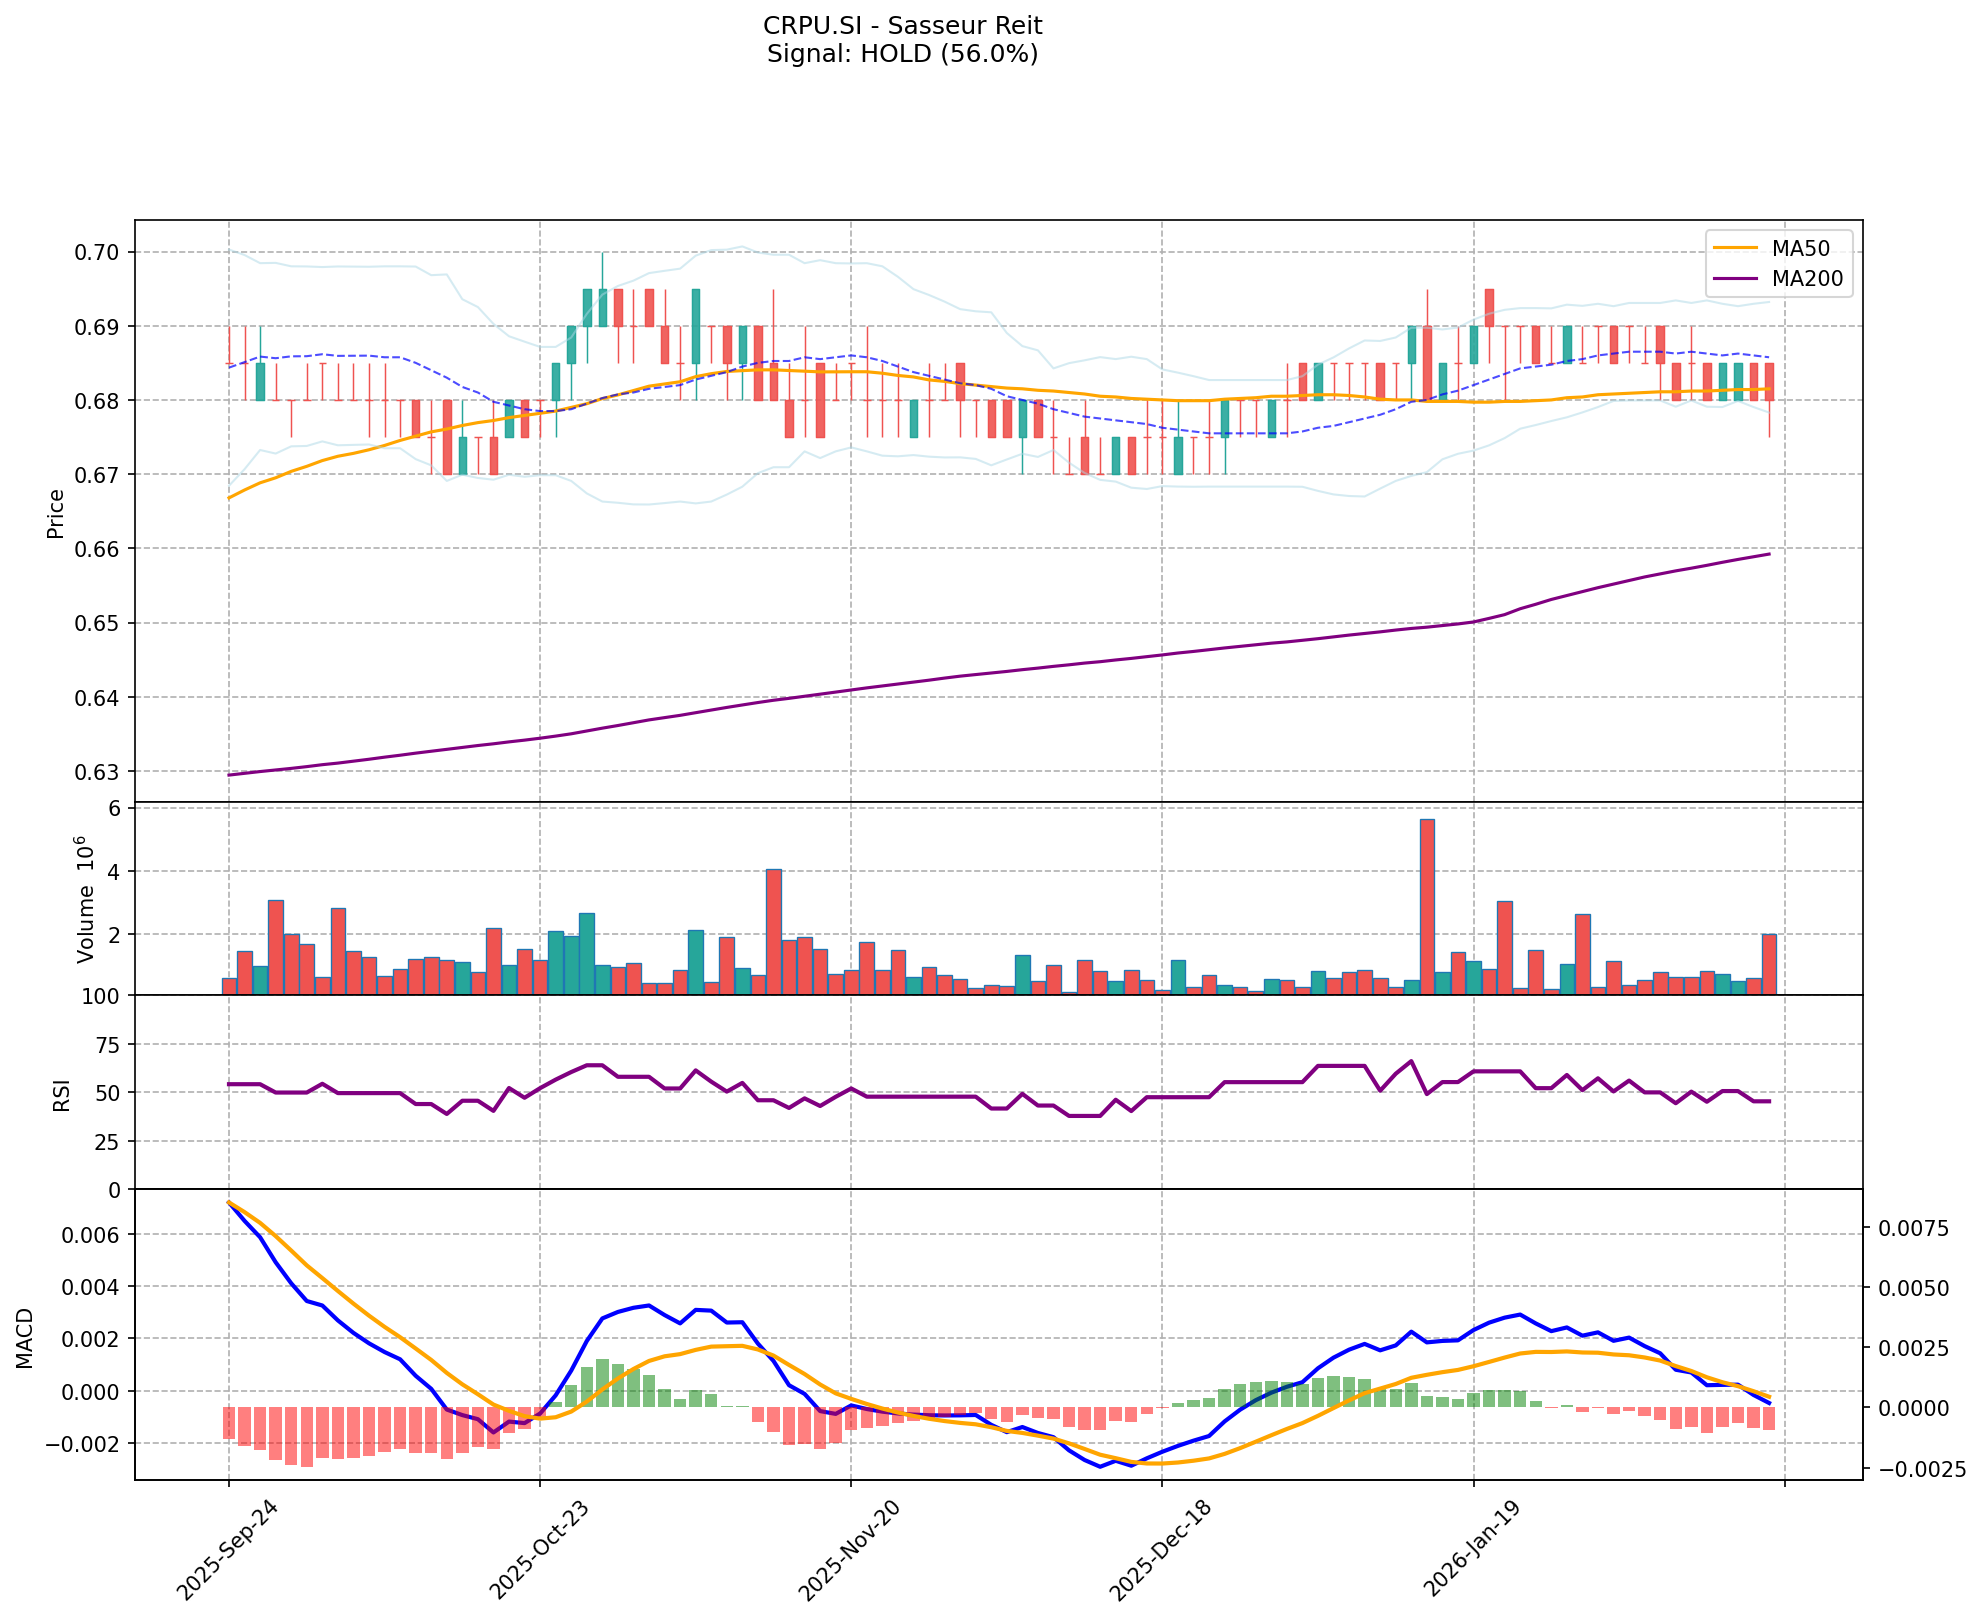The image size is (1983, 1619).
Task: Click the tallest volume bar spike
Action: (1427, 906)
